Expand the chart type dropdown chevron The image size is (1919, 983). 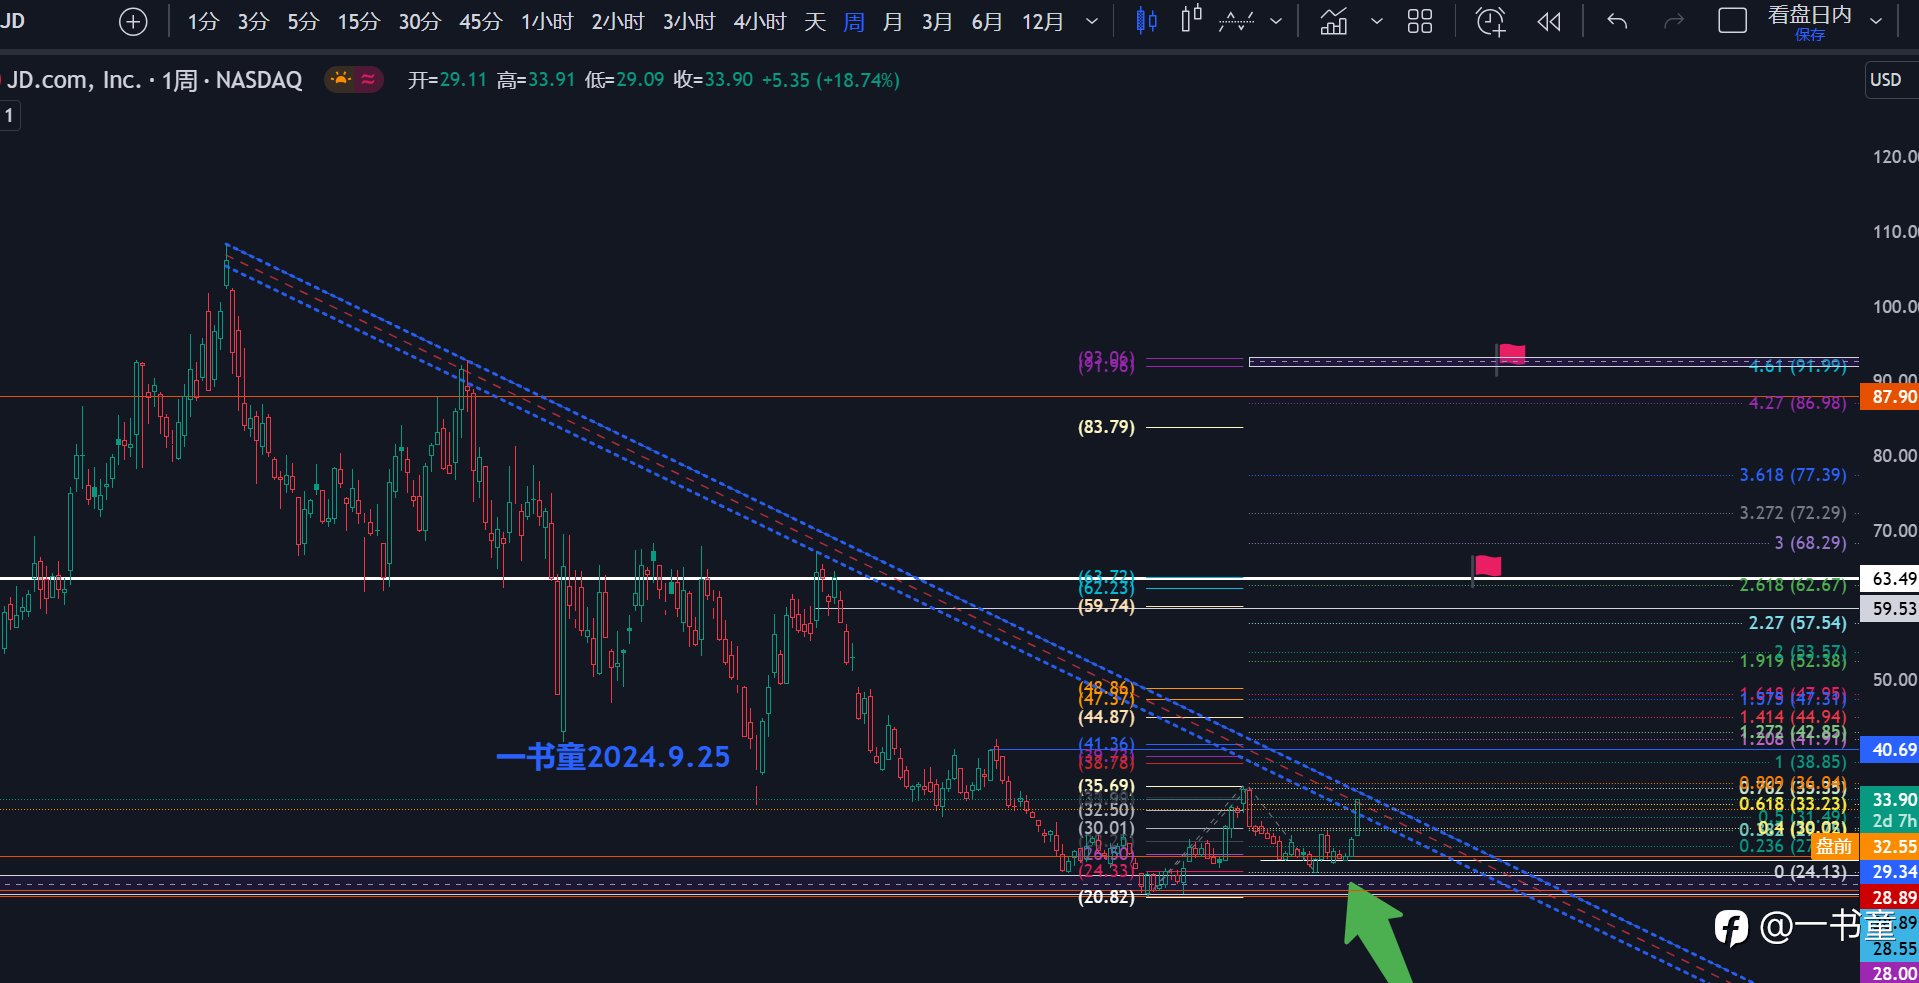(1276, 21)
